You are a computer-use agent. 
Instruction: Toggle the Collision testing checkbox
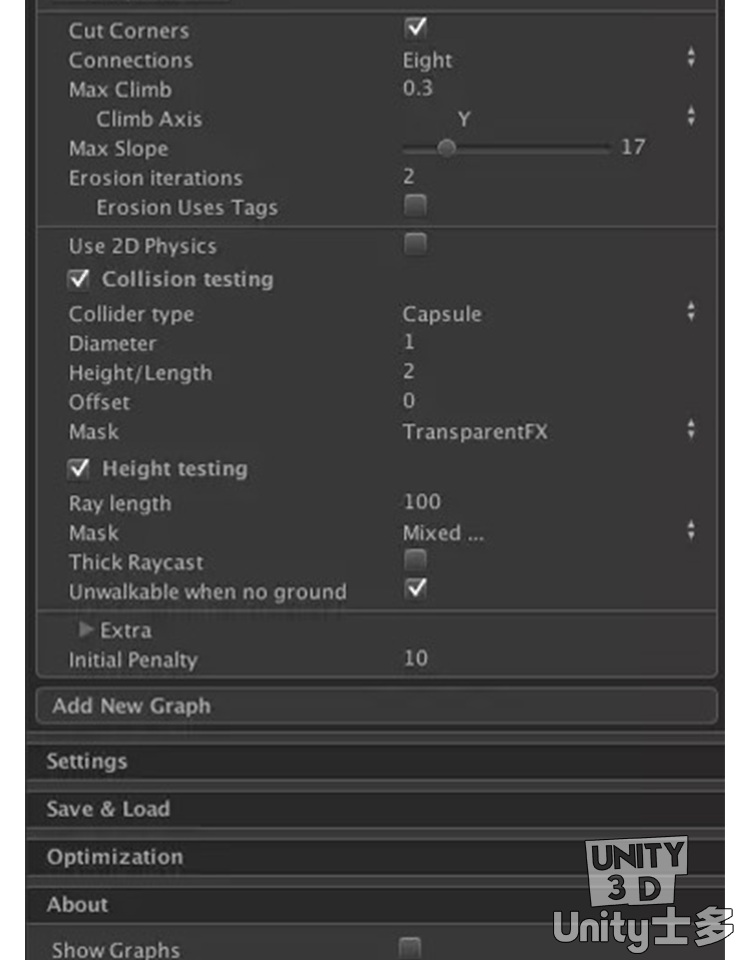coord(78,279)
